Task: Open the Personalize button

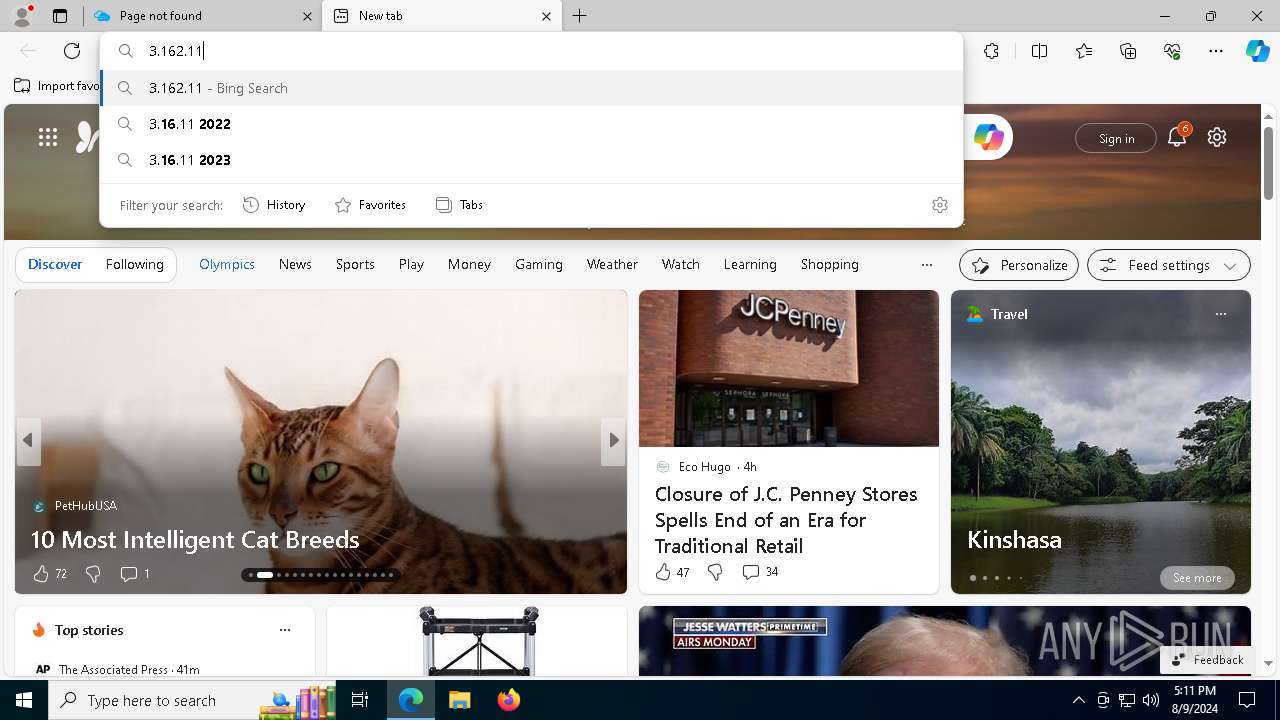Action: [1019, 265]
